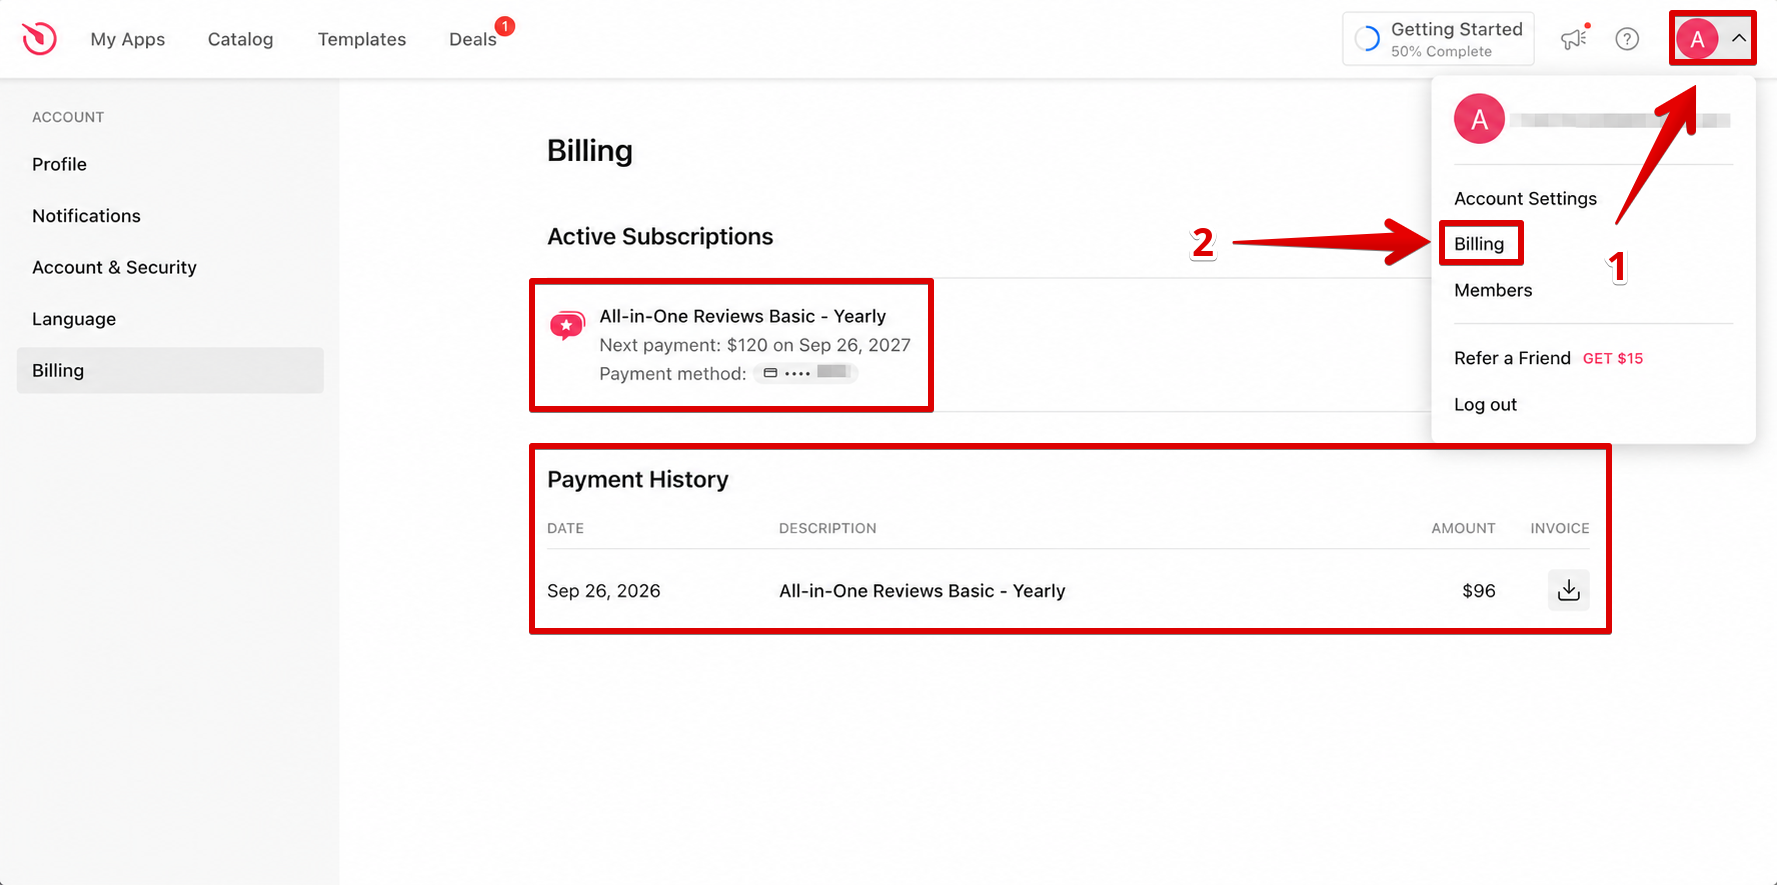Open Account & Security settings

pyautogui.click(x=170, y=267)
